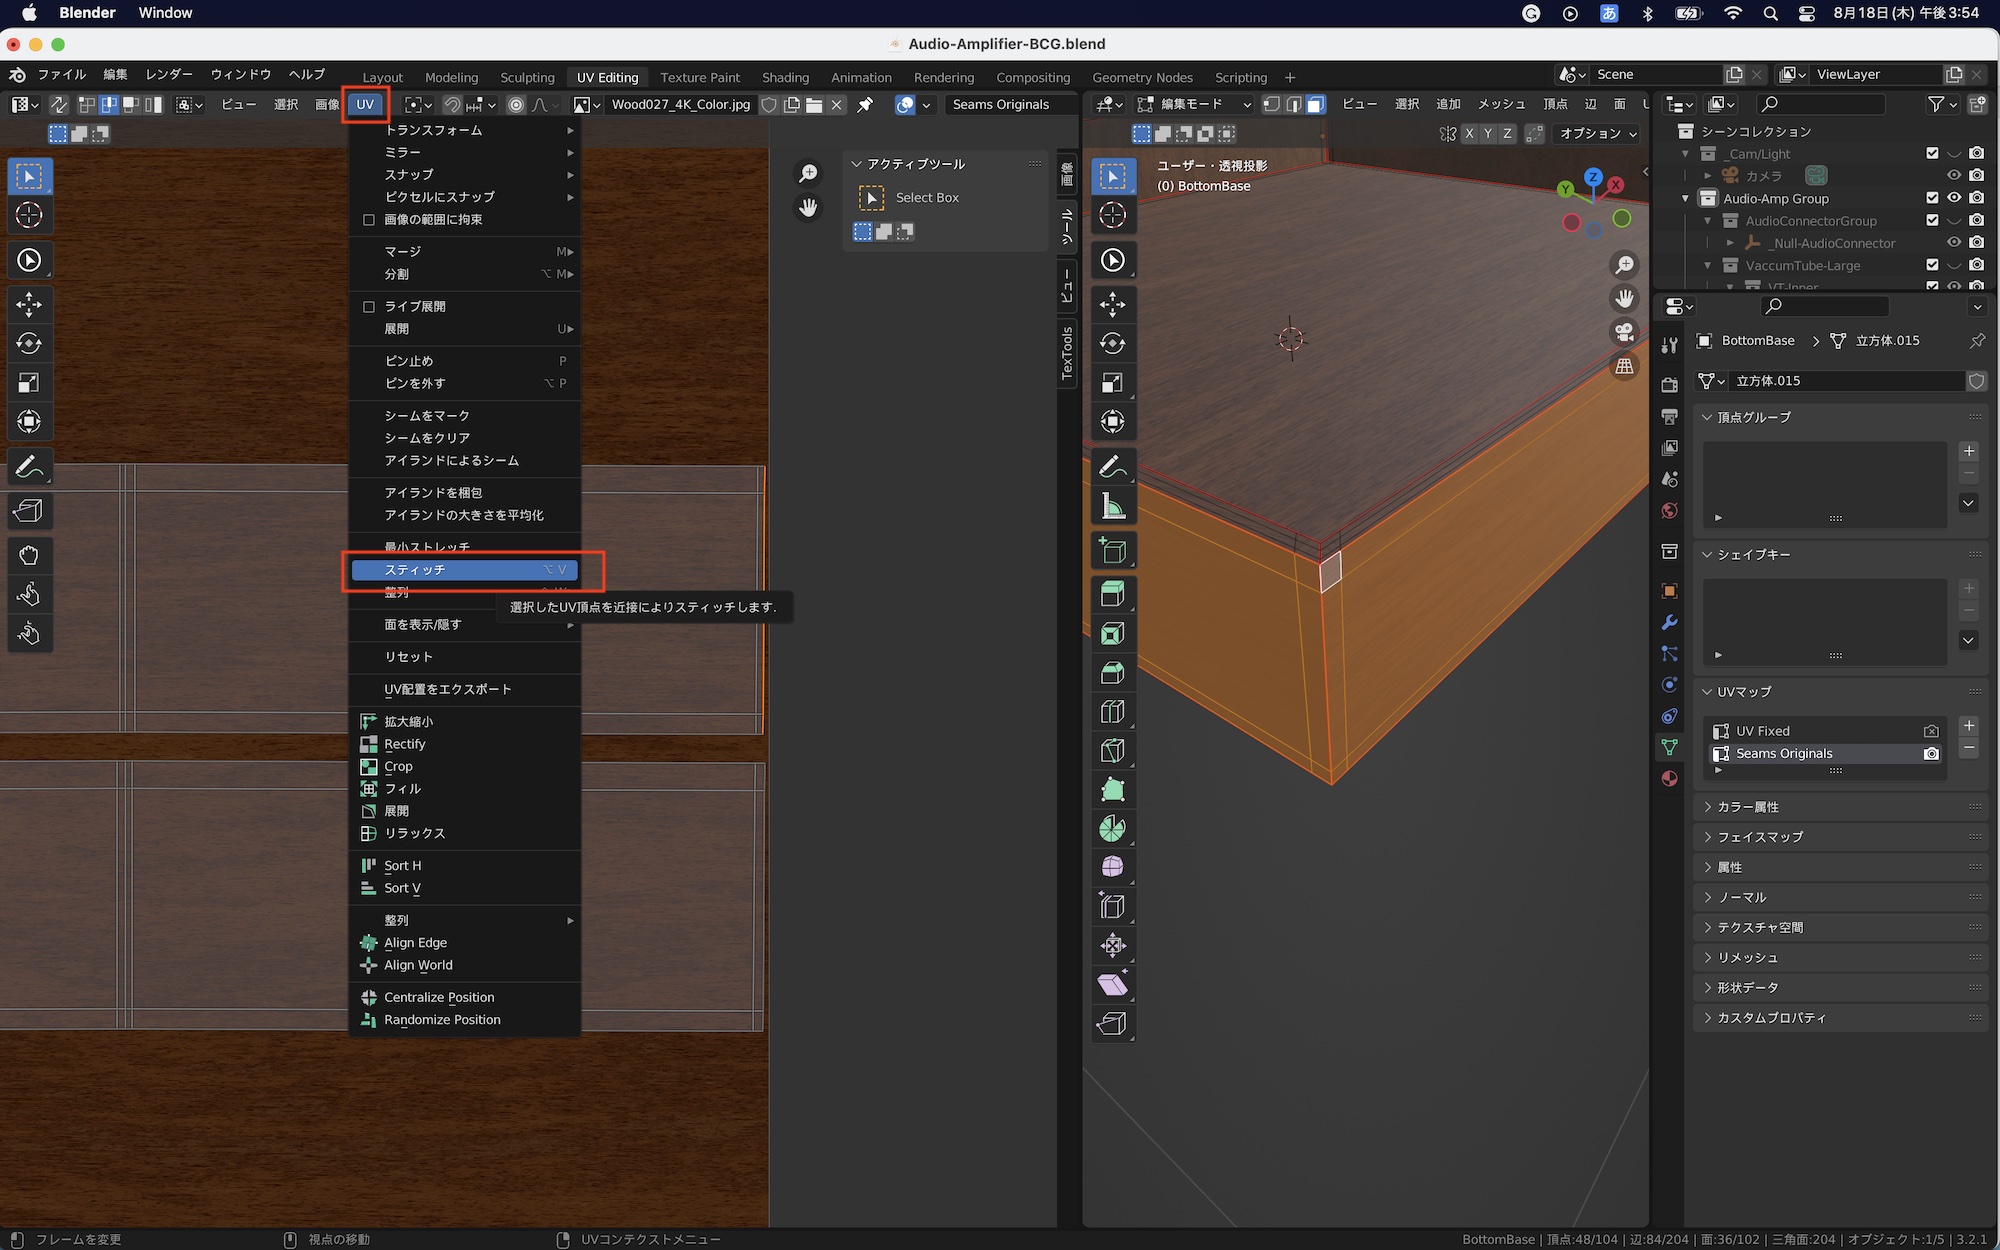Viewport: 2000px width, 1250px height.
Task: Hide カメラ with its eye icon
Action: coord(1954,175)
